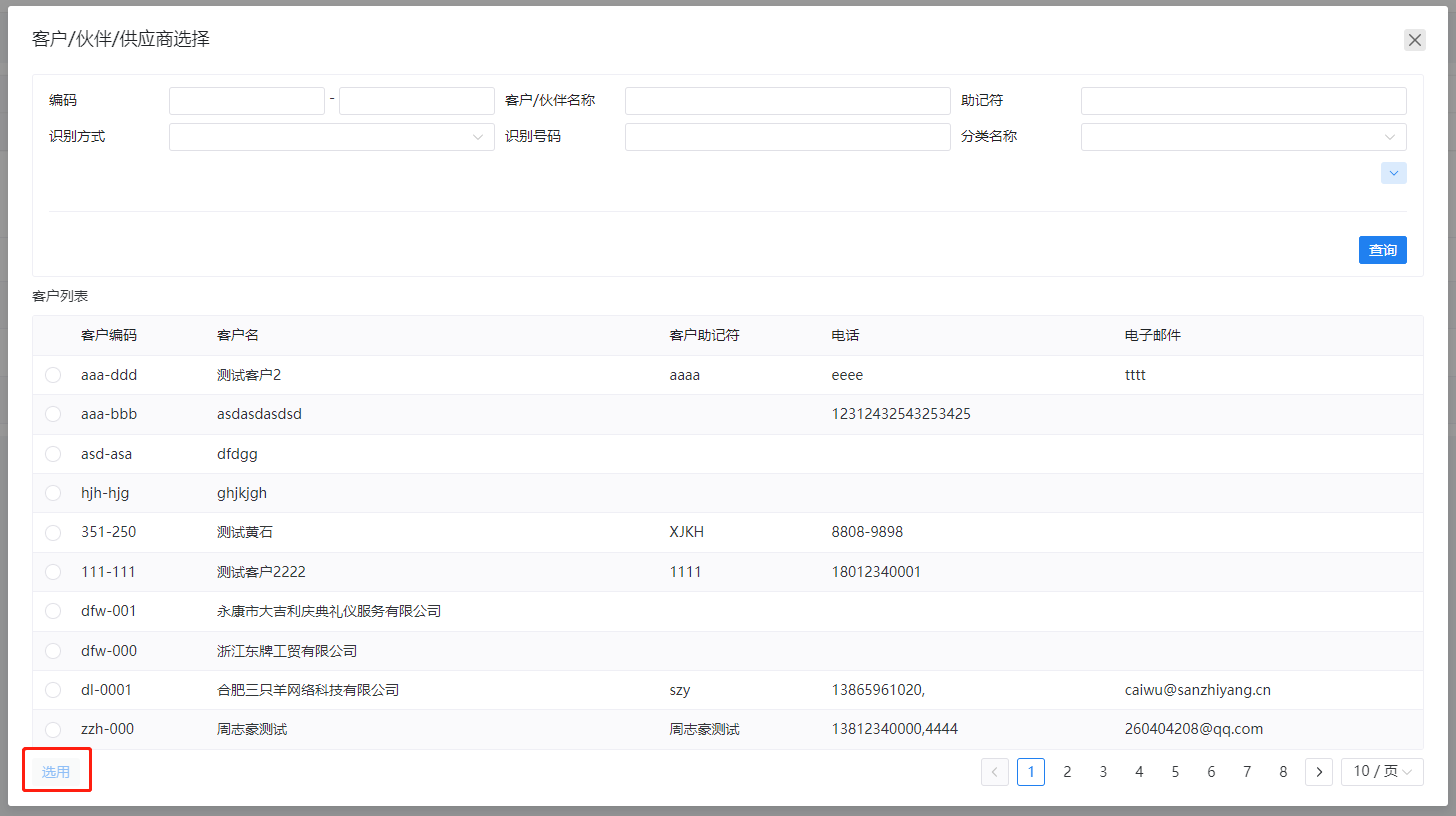Click 合肥三只羊网络科技有限公司 row
Image resolution: width=1456 pixels, height=816 pixels.
coord(728,690)
